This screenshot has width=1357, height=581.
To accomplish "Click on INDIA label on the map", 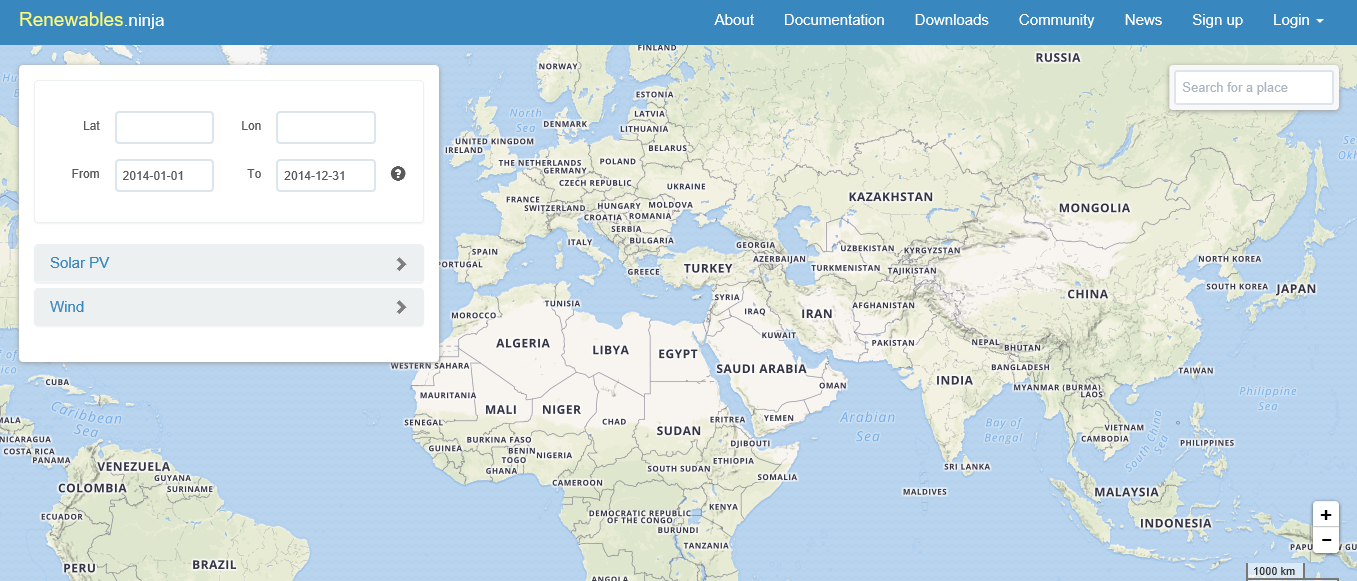I will [x=955, y=380].
